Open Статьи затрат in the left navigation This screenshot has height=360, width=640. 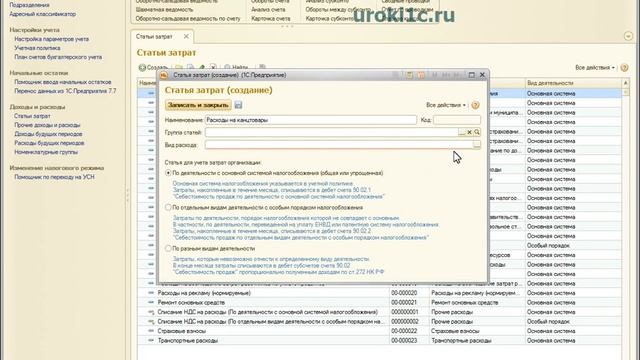point(32,116)
